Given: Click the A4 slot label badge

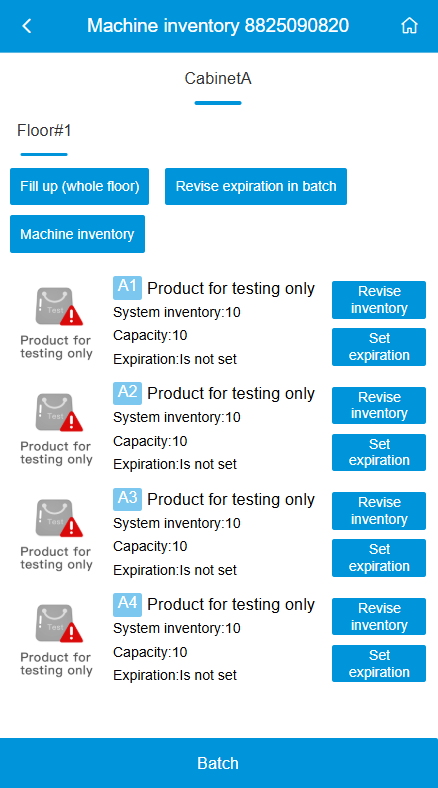Looking at the screenshot, I should point(127,605).
